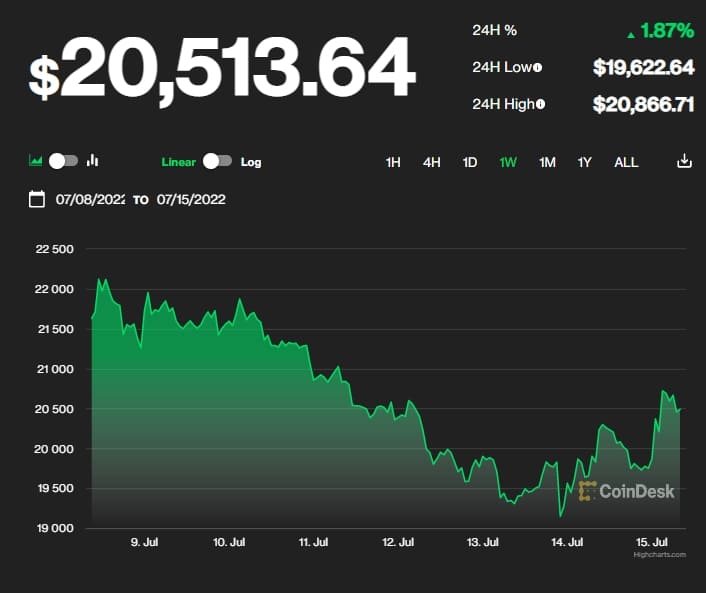Click the 22 500 y-axis label
Image resolution: width=706 pixels, height=593 pixels.
[54, 249]
